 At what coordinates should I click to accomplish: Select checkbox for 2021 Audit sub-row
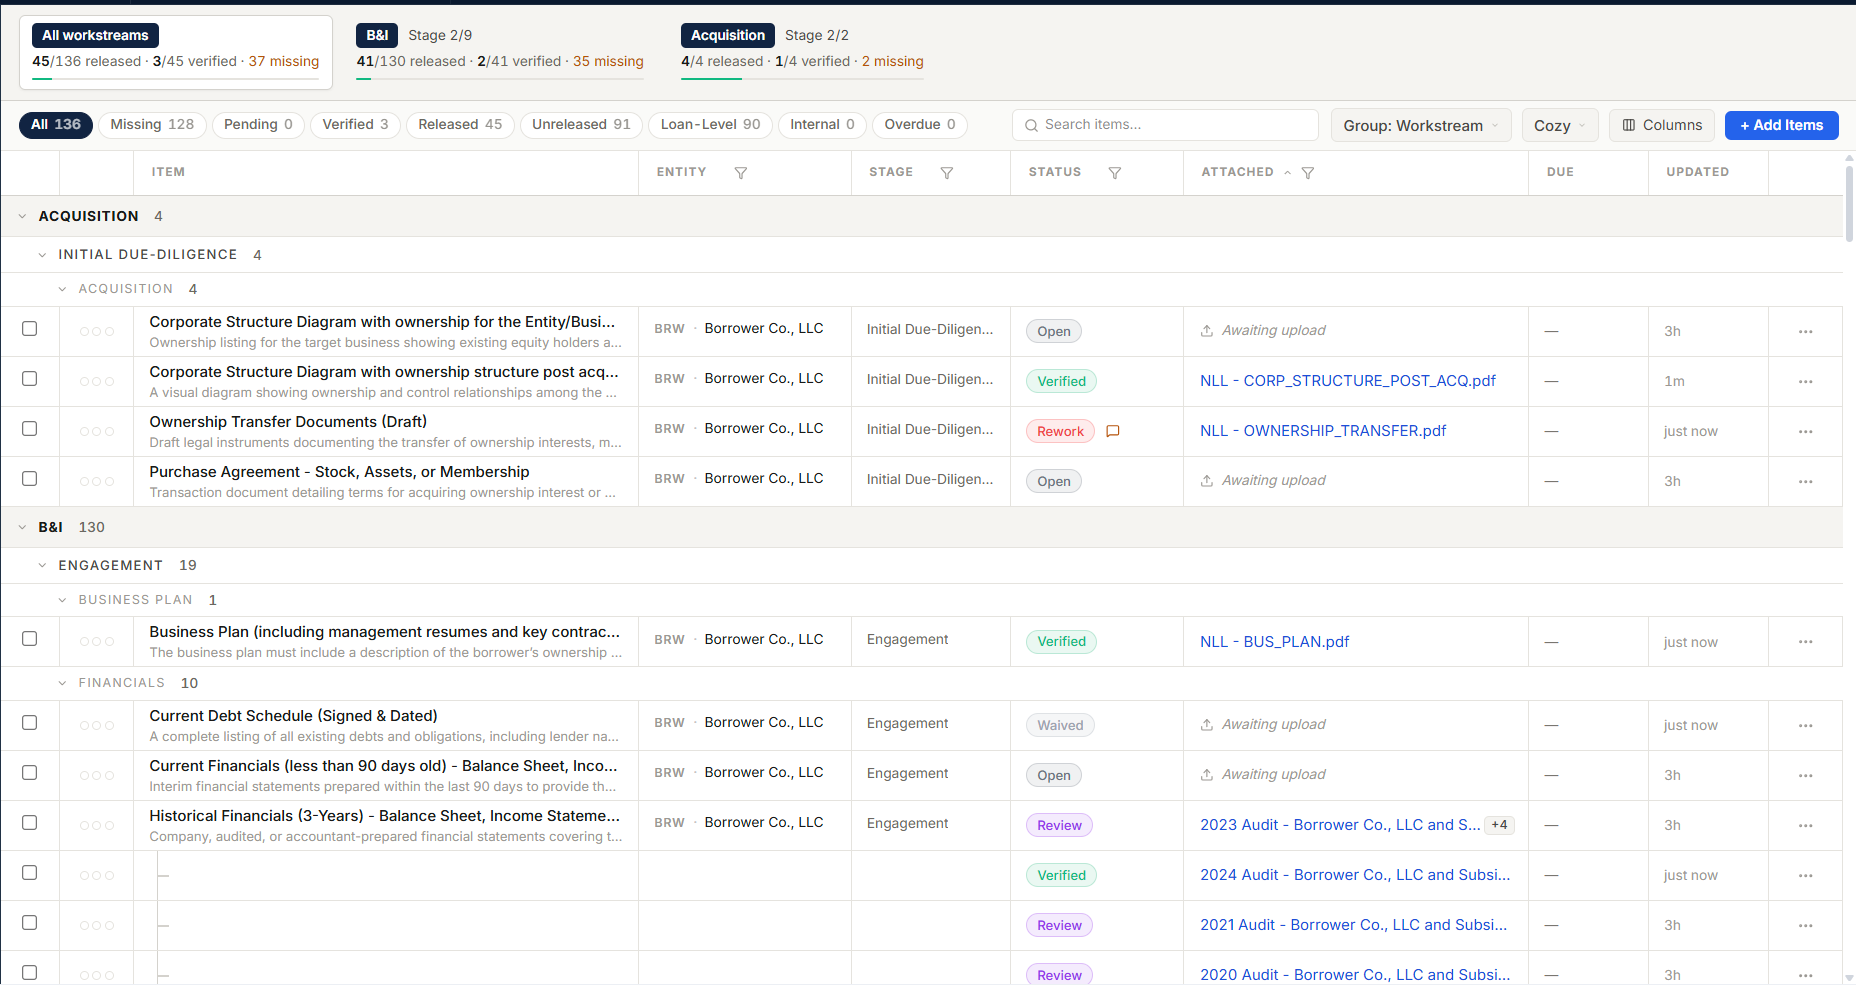click(30, 923)
